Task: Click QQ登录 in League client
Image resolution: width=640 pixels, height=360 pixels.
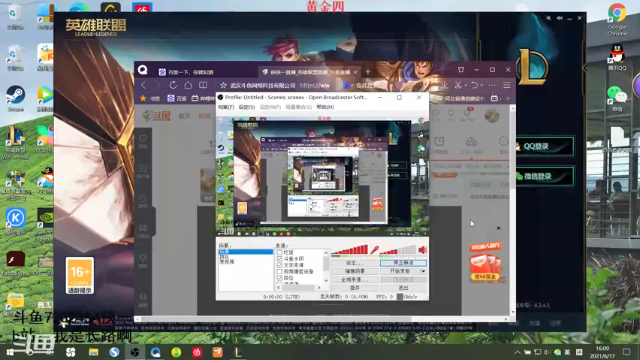Action: click(x=545, y=146)
